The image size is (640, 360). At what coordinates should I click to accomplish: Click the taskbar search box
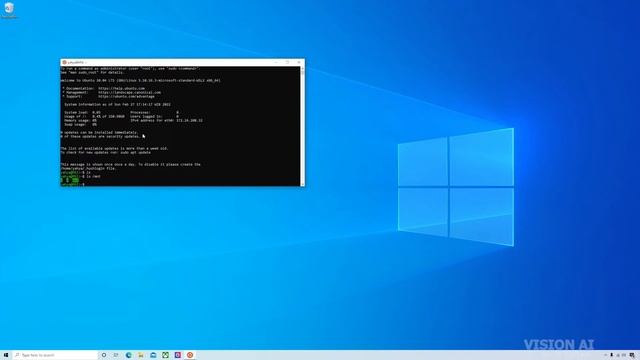55,355
